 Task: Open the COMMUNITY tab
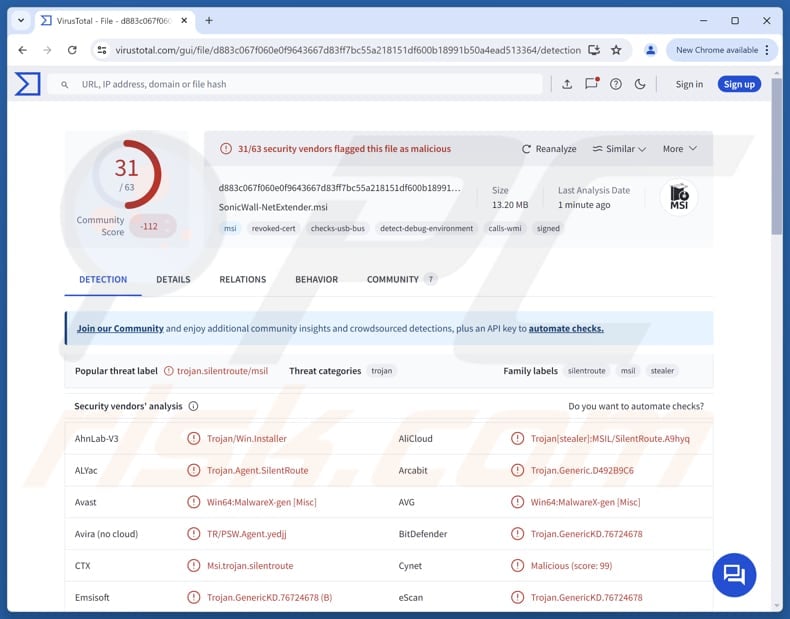coord(394,279)
